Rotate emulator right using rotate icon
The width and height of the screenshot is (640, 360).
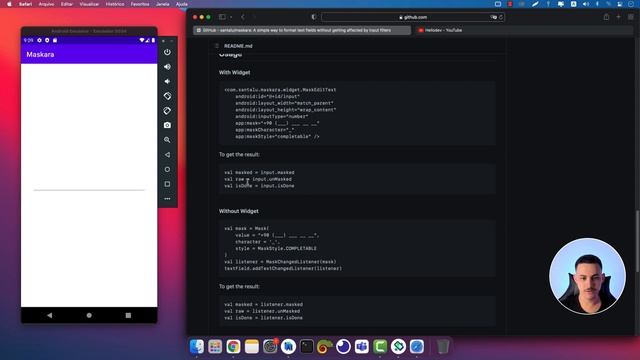167,111
